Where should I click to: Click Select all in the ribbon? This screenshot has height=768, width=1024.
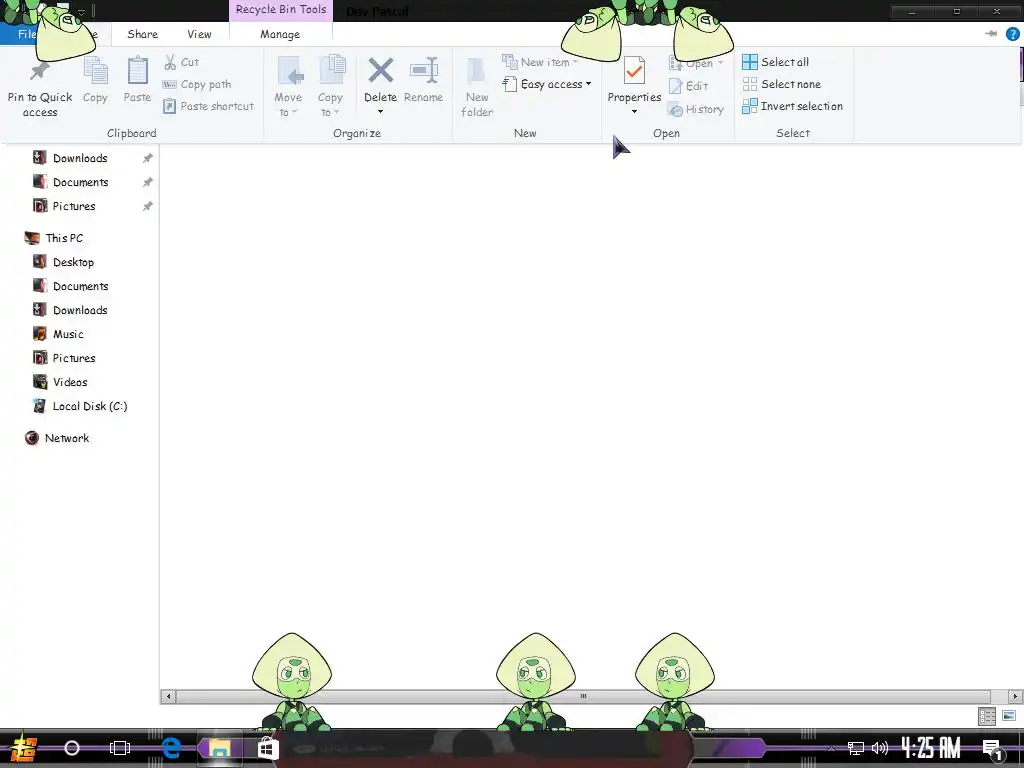[x=775, y=62]
